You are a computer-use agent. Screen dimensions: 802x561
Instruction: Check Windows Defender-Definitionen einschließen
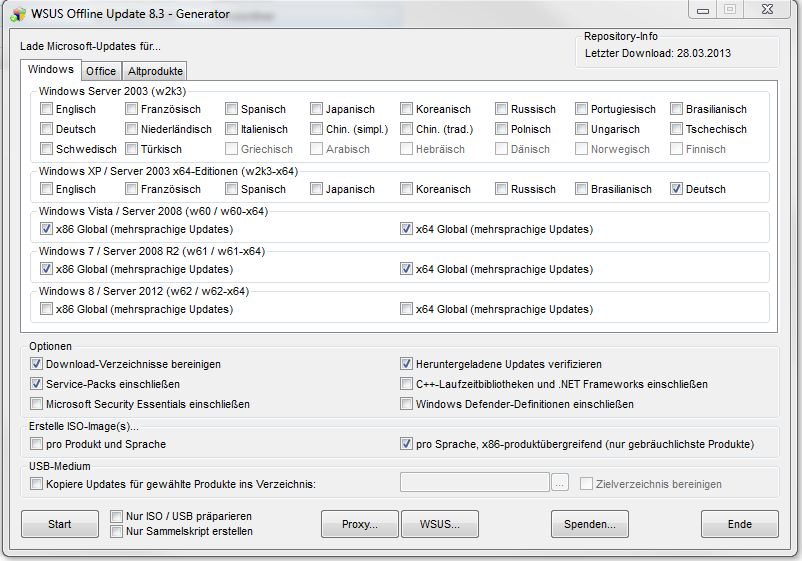[407, 404]
